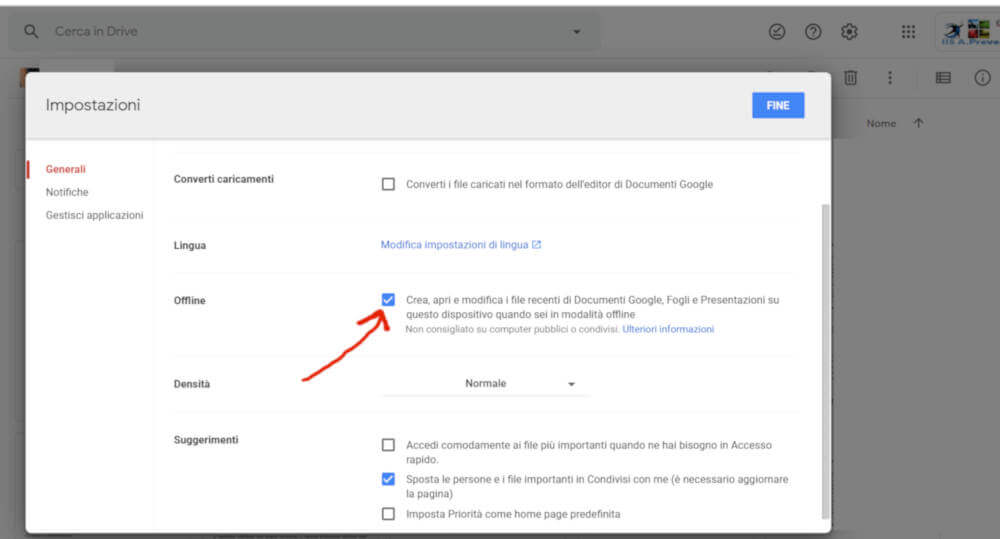The image size is (1000, 539).
Task: Open the Gestisci applicazioni tab
Action: (x=94, y=215)
